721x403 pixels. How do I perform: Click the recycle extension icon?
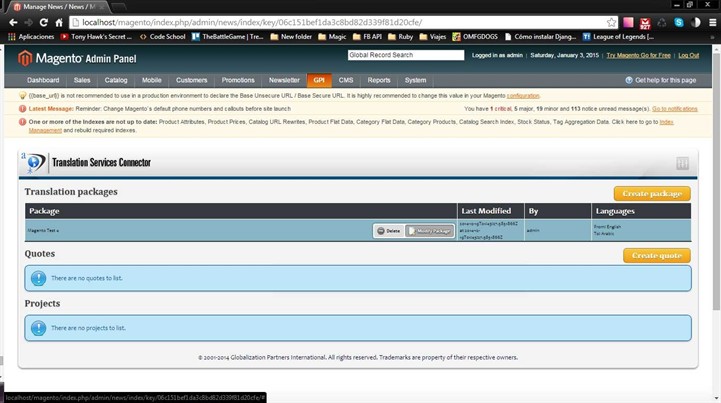(662, 22)
